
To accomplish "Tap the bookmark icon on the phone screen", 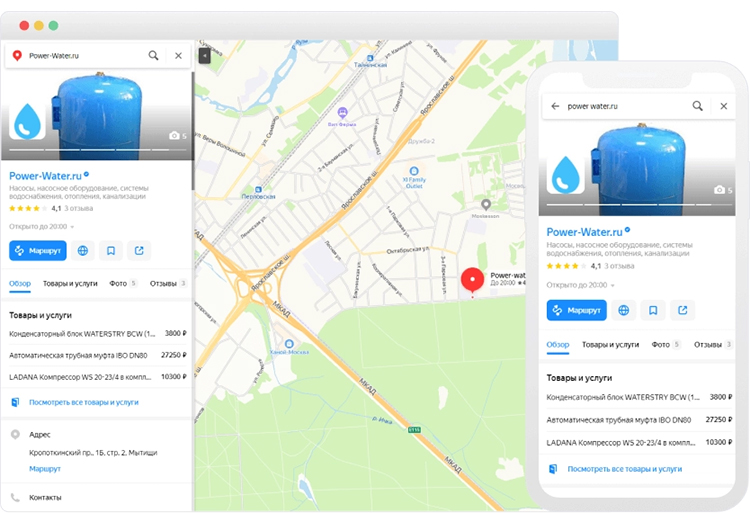I will tap(654, 310).
